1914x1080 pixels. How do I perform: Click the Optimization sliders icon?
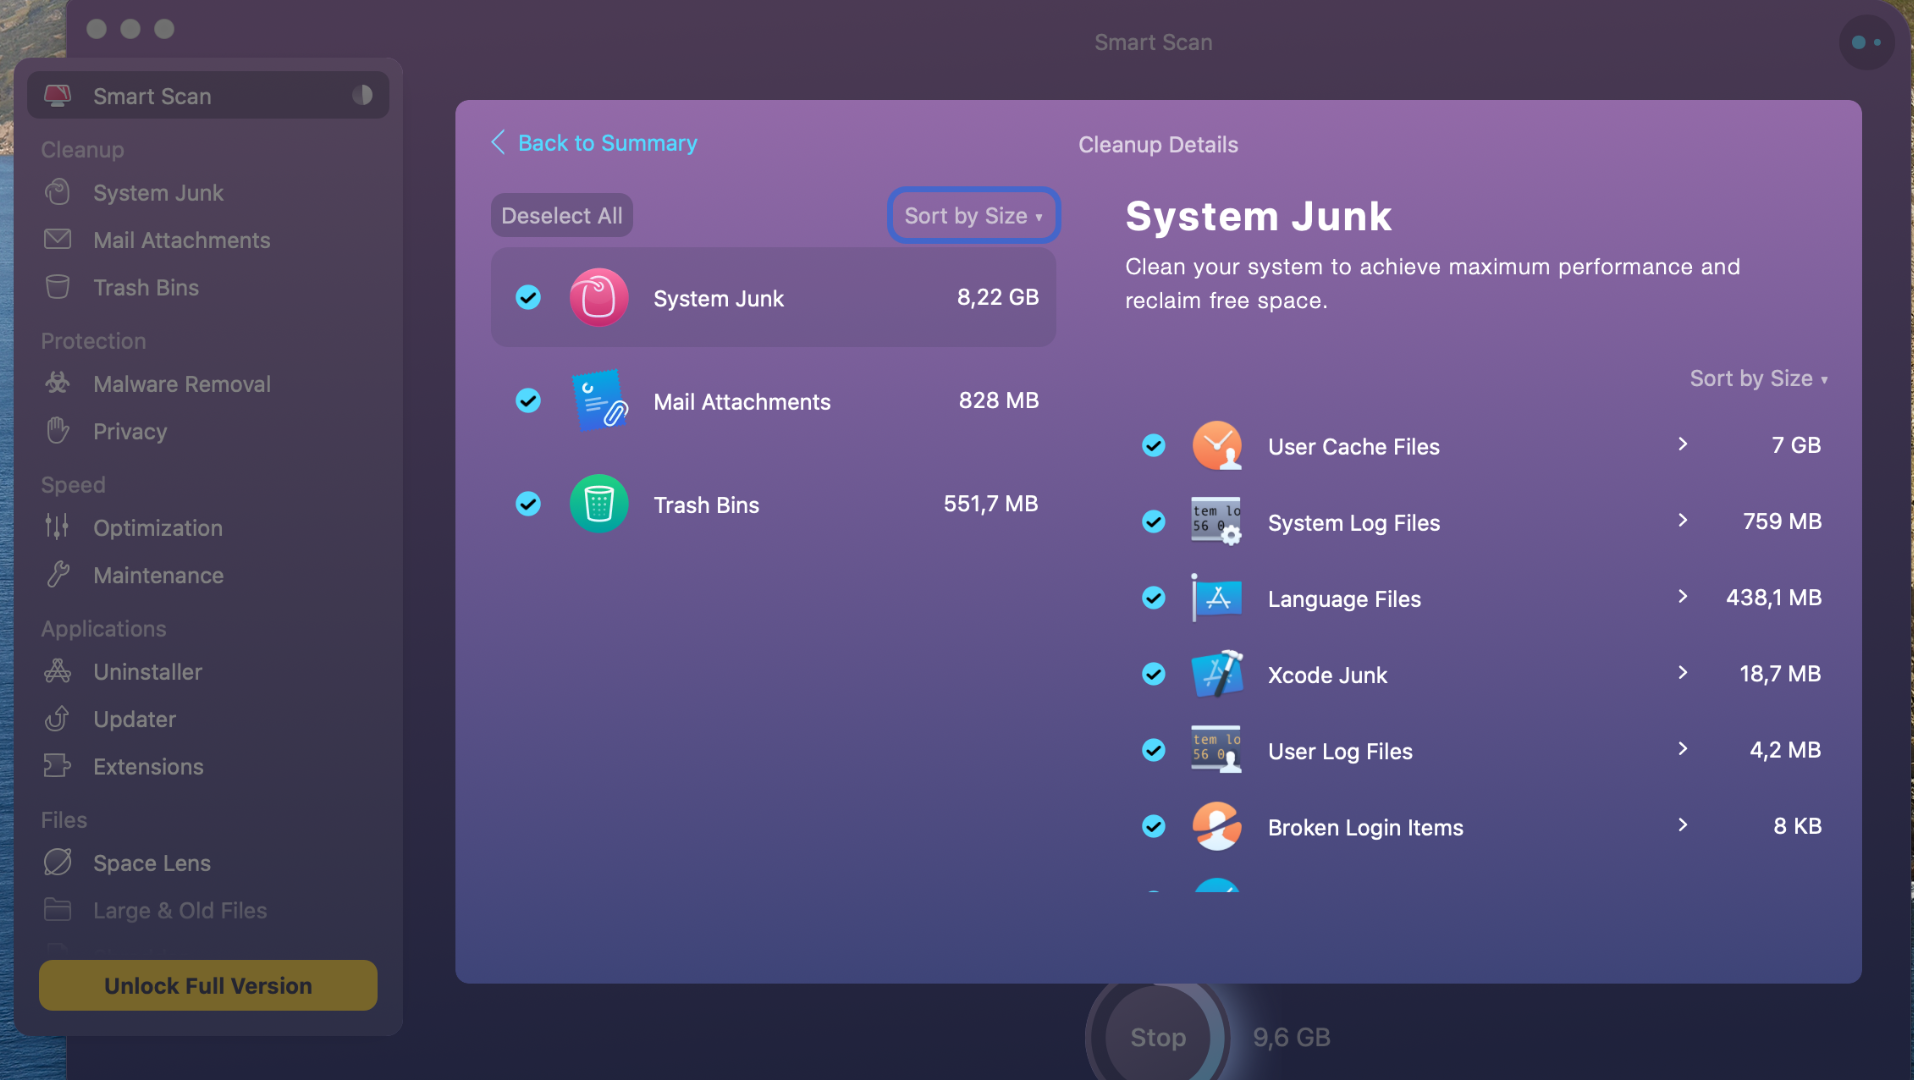57,527
